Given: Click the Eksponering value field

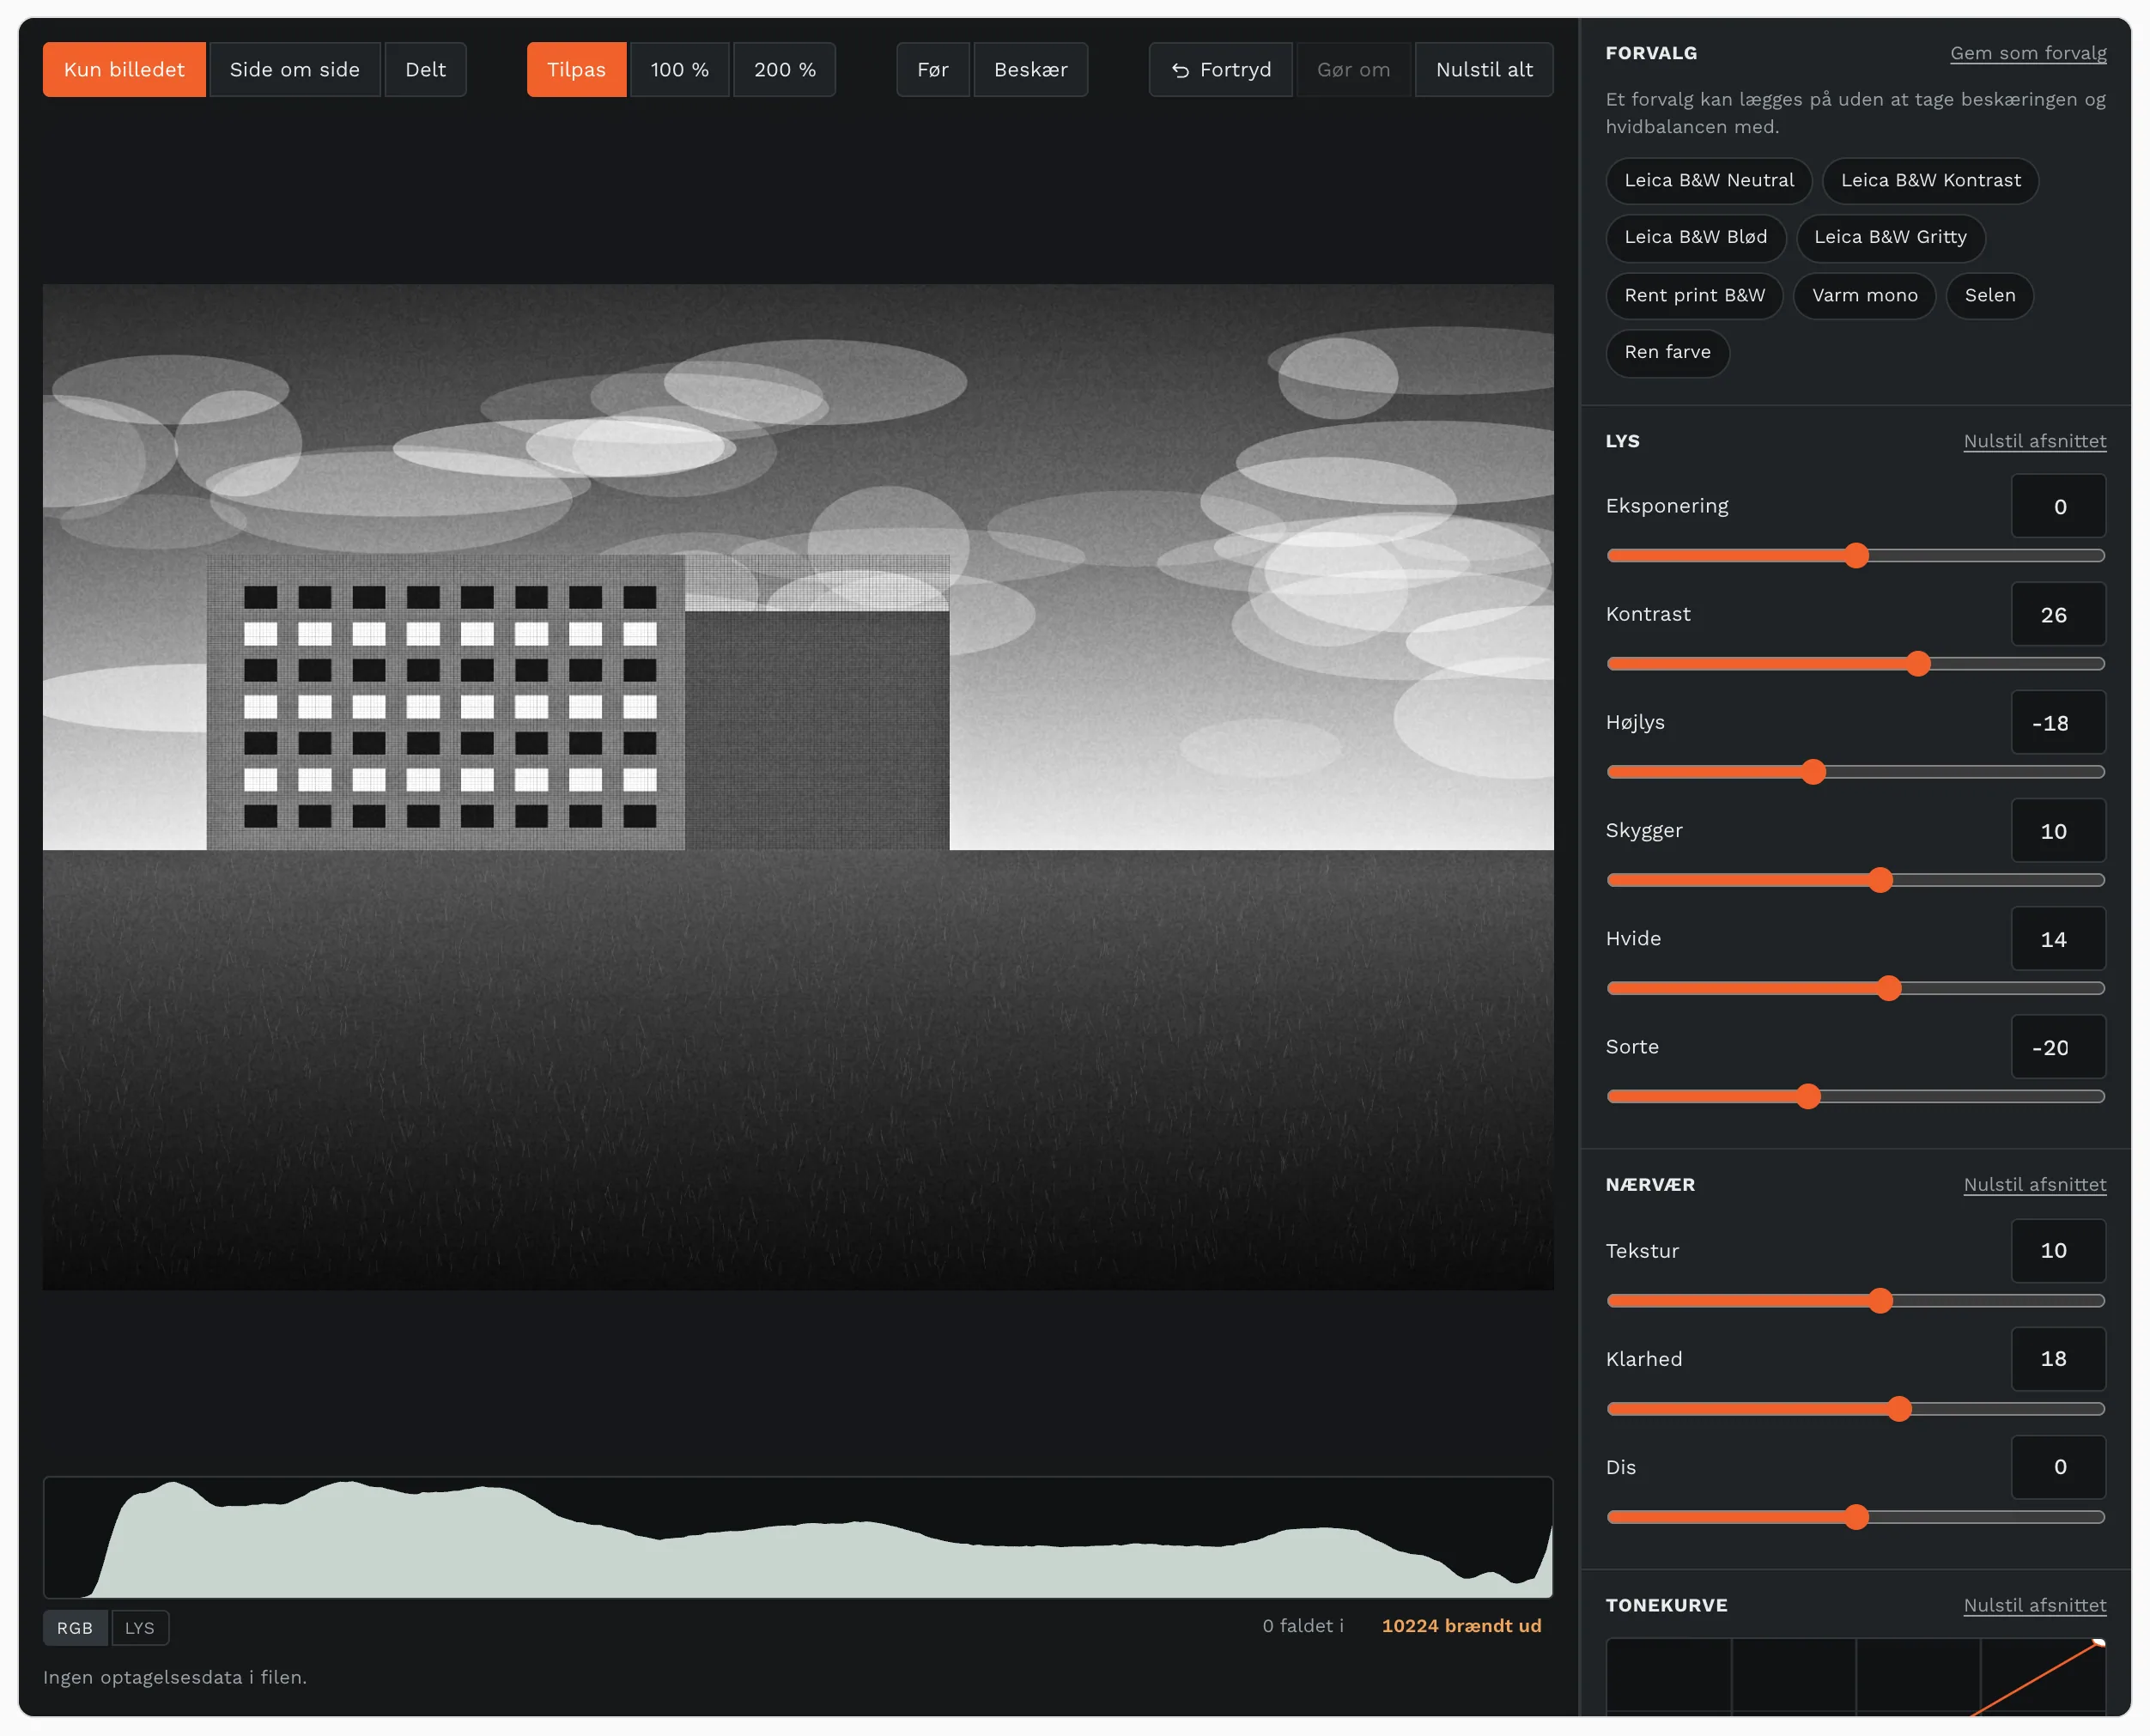Looking at the screenshot, I should (2058, 506).
